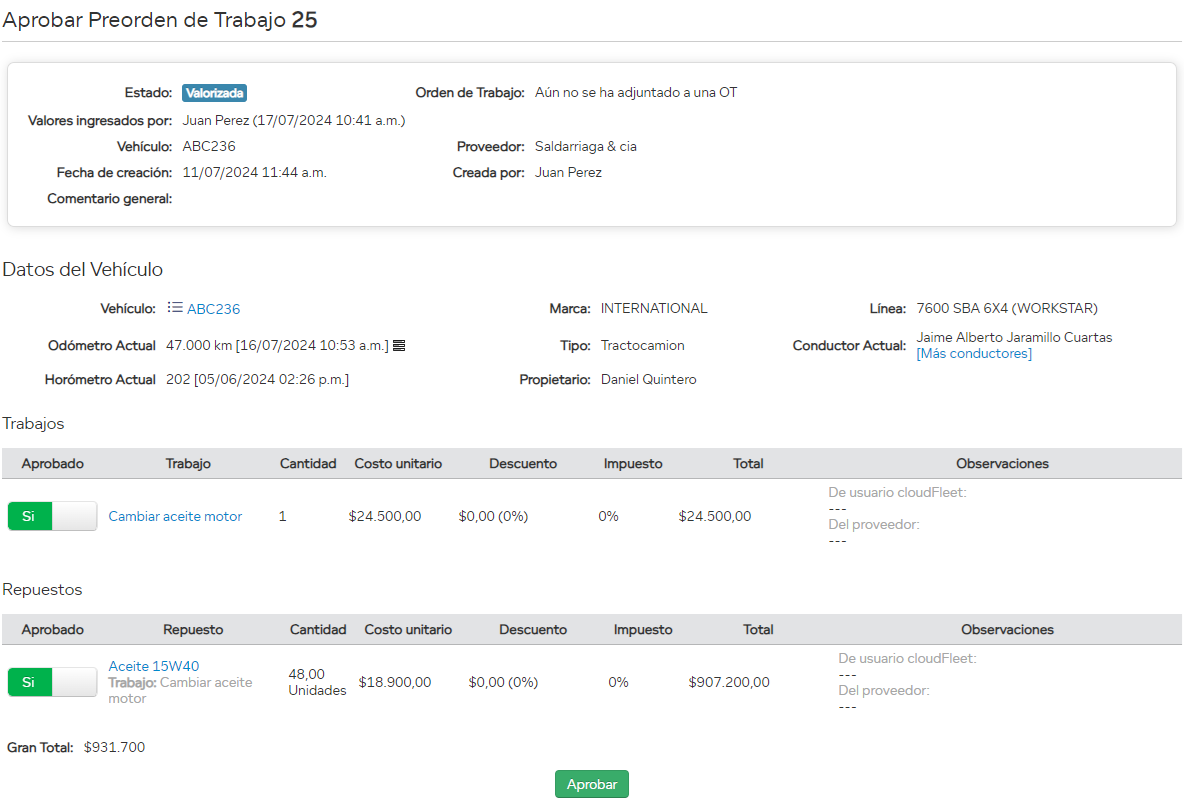Open the Cambiar aceite motor job link

[x=175, y=516]
